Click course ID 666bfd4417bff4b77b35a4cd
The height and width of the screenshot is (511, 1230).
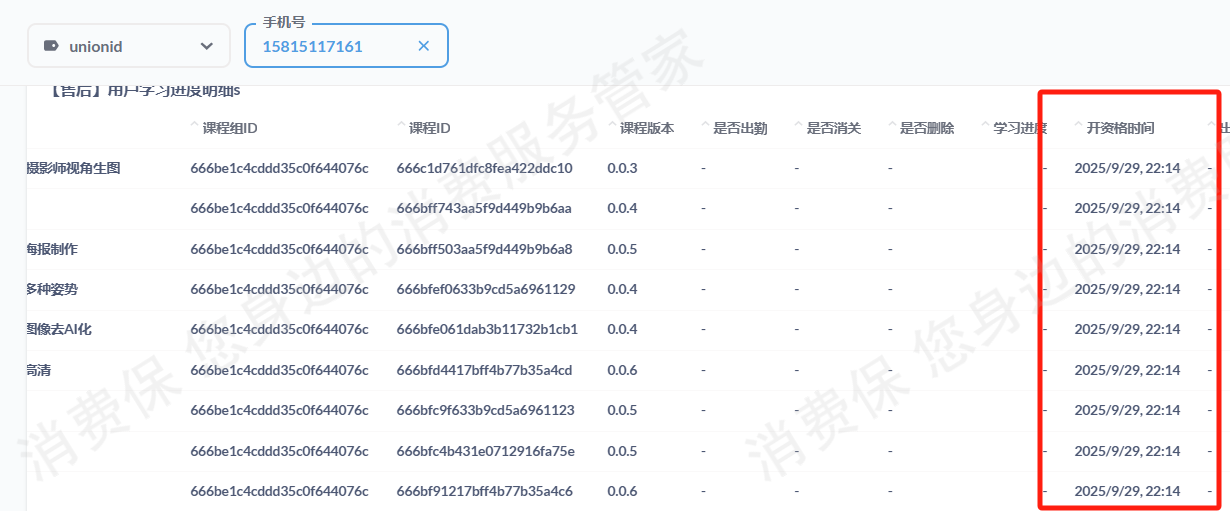484,370
